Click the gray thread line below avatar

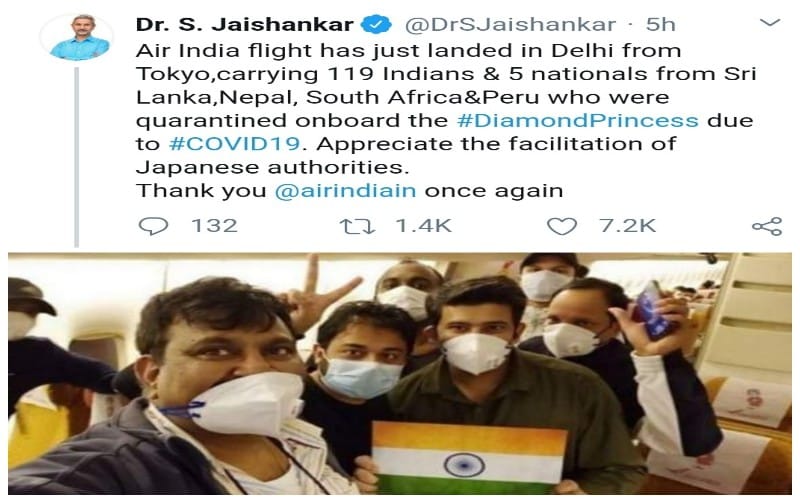click(77, 157)
